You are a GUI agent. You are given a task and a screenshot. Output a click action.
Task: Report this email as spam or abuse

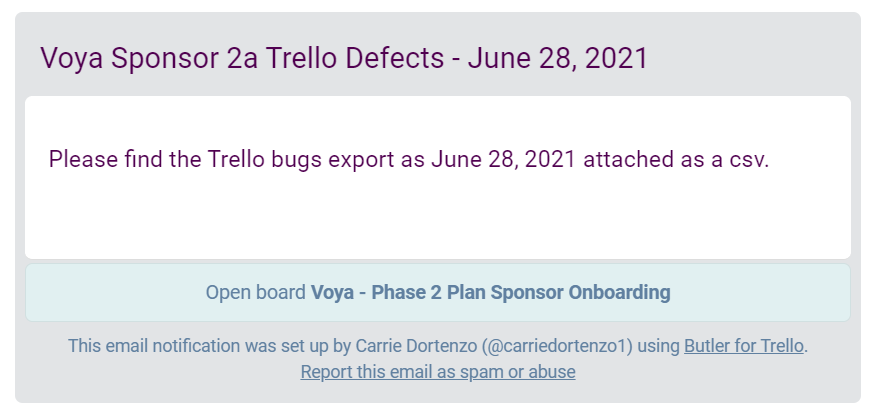pos(437,372)
